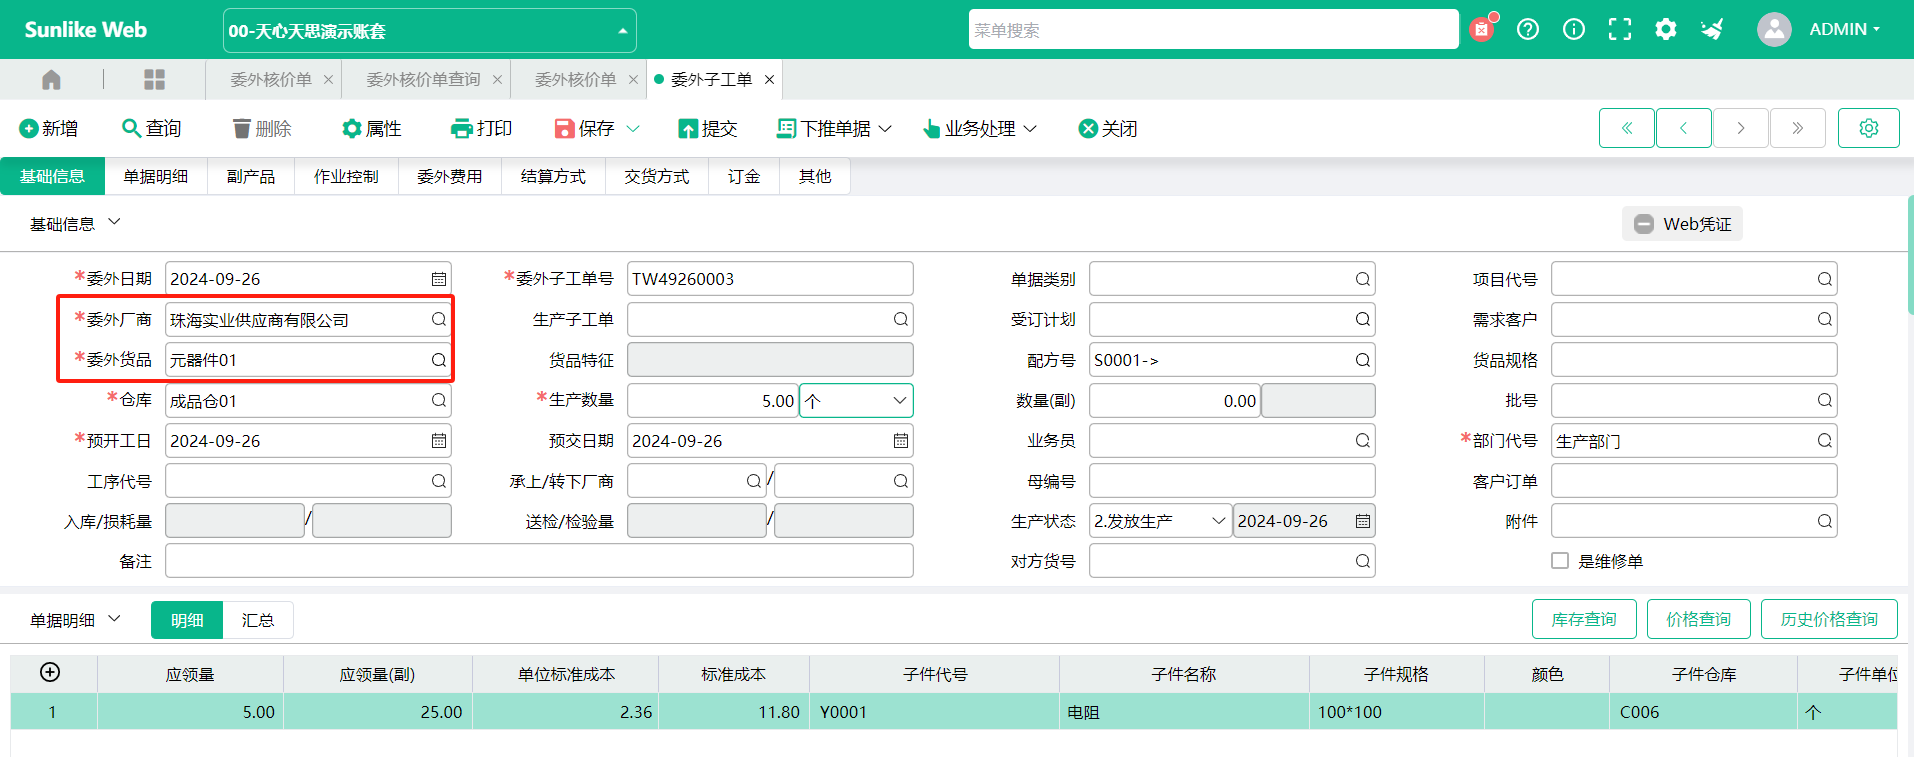1914x757 pixels.
Task: Switch to the 结算方式 tab
Action: click(x=553, y=176)
